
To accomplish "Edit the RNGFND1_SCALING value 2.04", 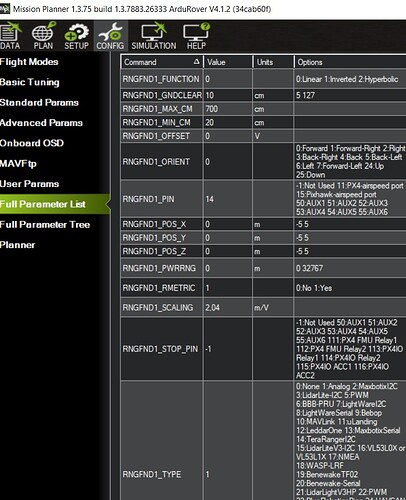I will tap(228, 307).
